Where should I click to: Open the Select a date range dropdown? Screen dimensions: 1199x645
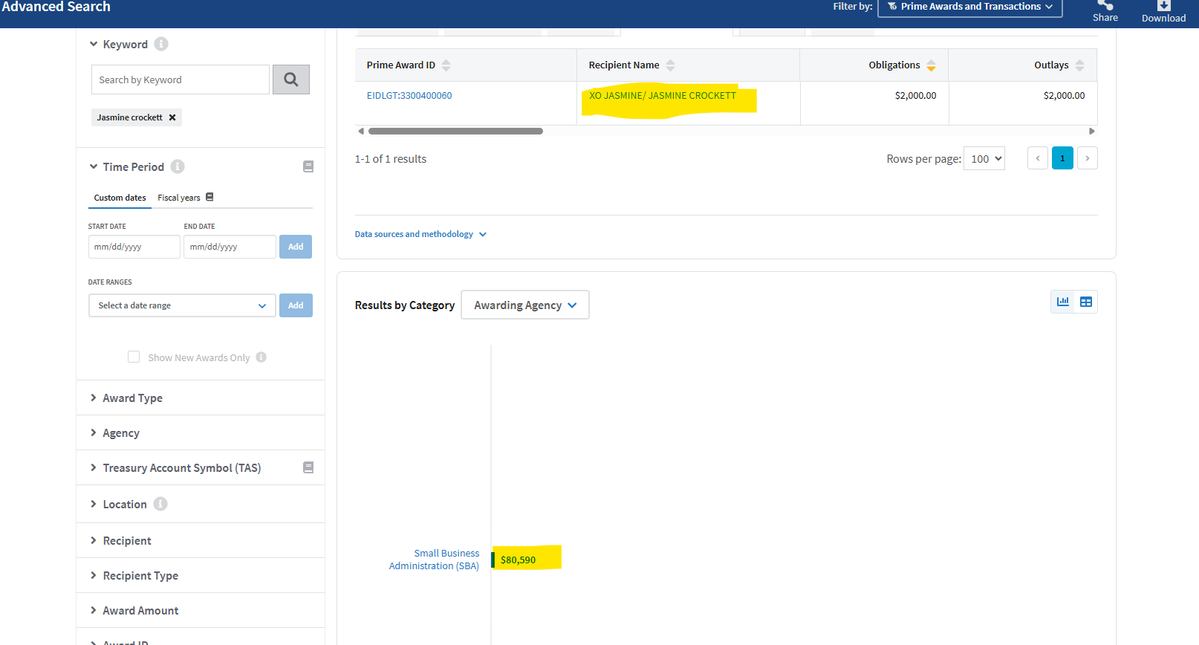tap(182, 306)
